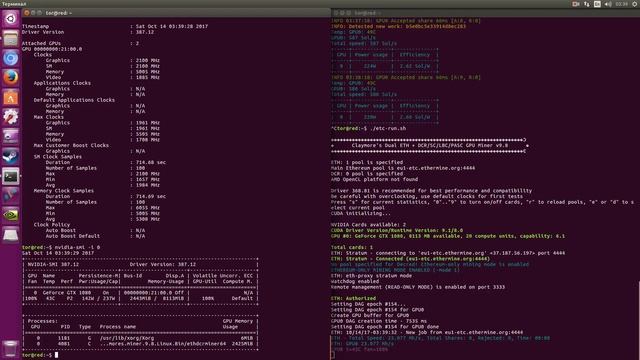Open the sound volume indicator

(608, 4)
